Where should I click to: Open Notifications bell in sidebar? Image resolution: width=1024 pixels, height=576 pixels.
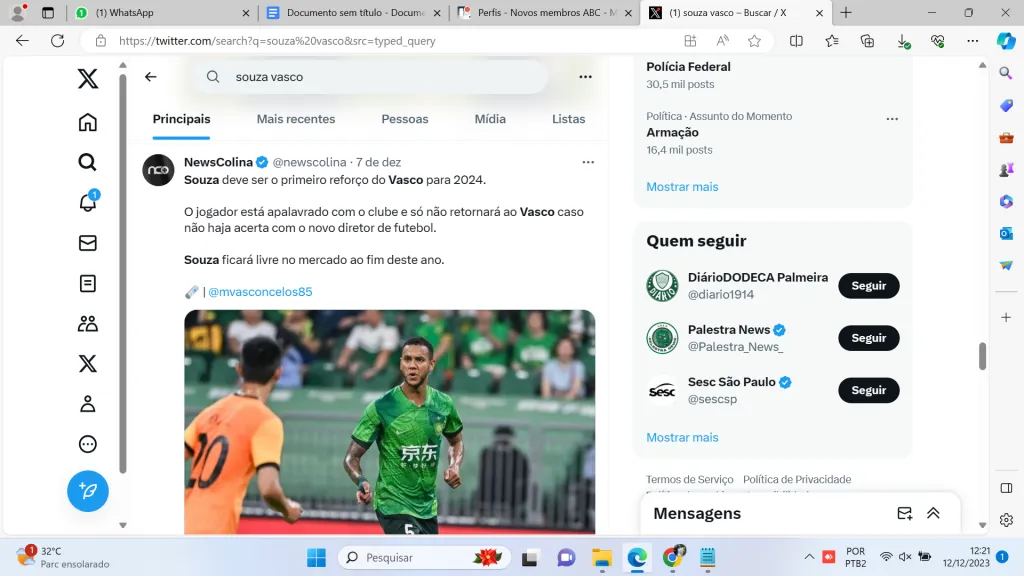88,202
